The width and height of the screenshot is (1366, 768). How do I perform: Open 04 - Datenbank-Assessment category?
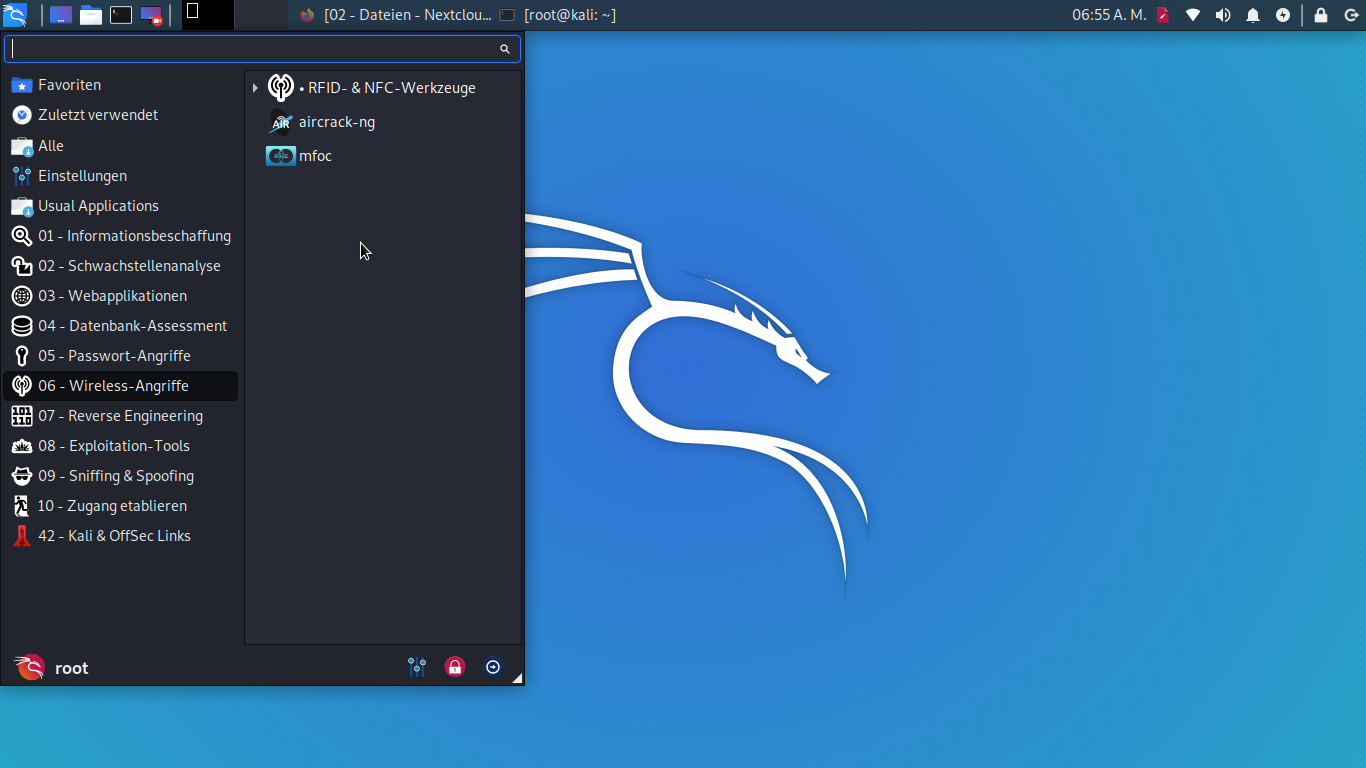pyautogui.click(x=121, y=326)
